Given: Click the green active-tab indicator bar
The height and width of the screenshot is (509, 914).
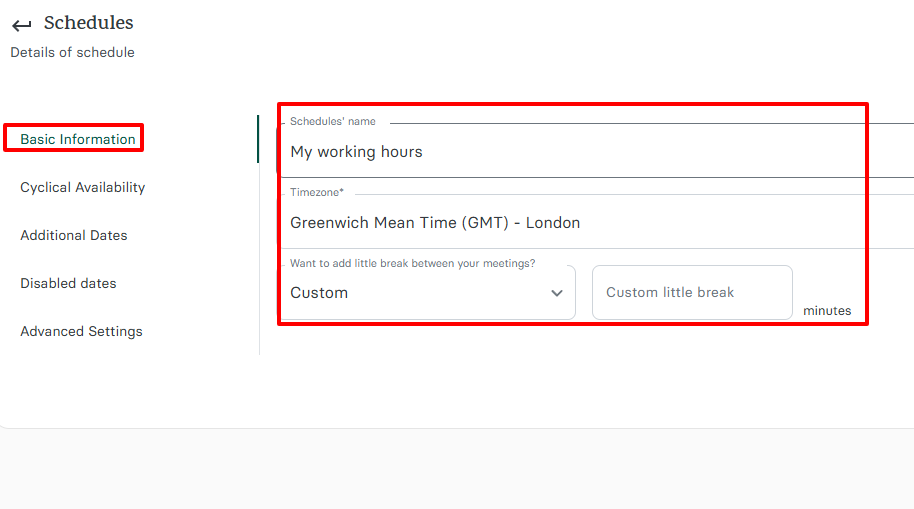Looking at the screenshot, I should (x=258, y=139).
